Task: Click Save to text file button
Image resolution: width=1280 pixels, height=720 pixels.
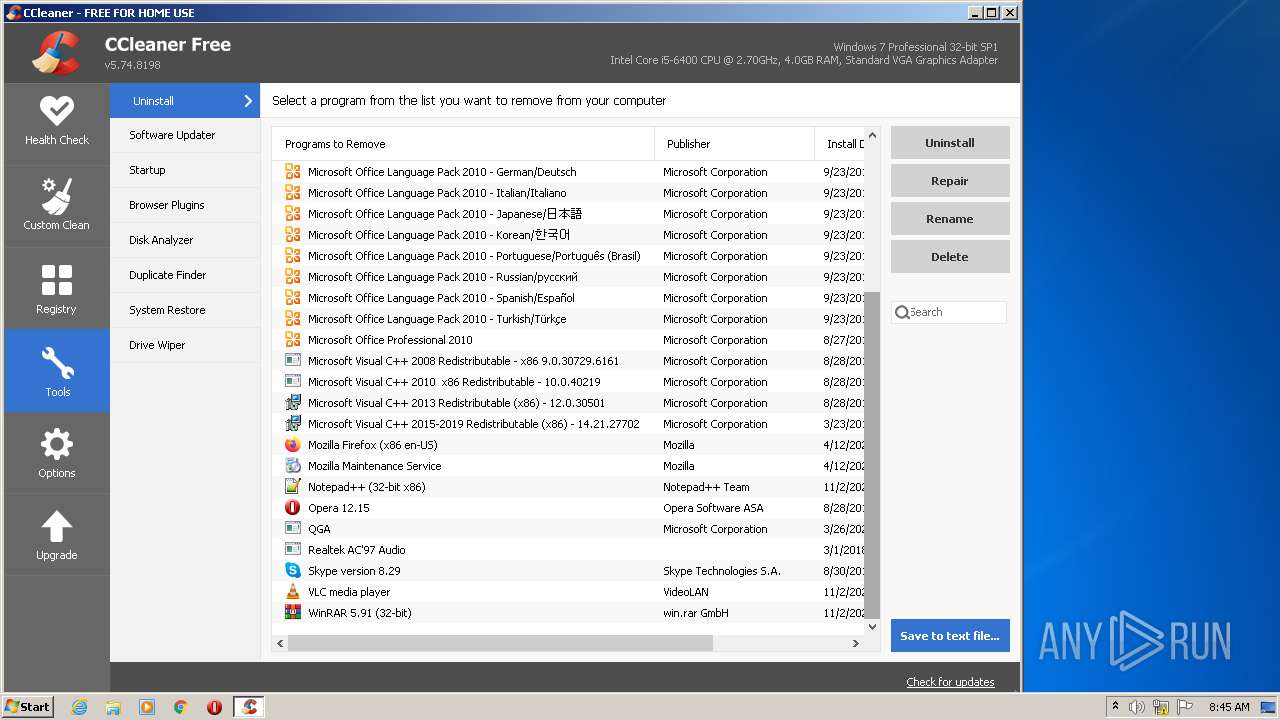Action: (950, 636)
